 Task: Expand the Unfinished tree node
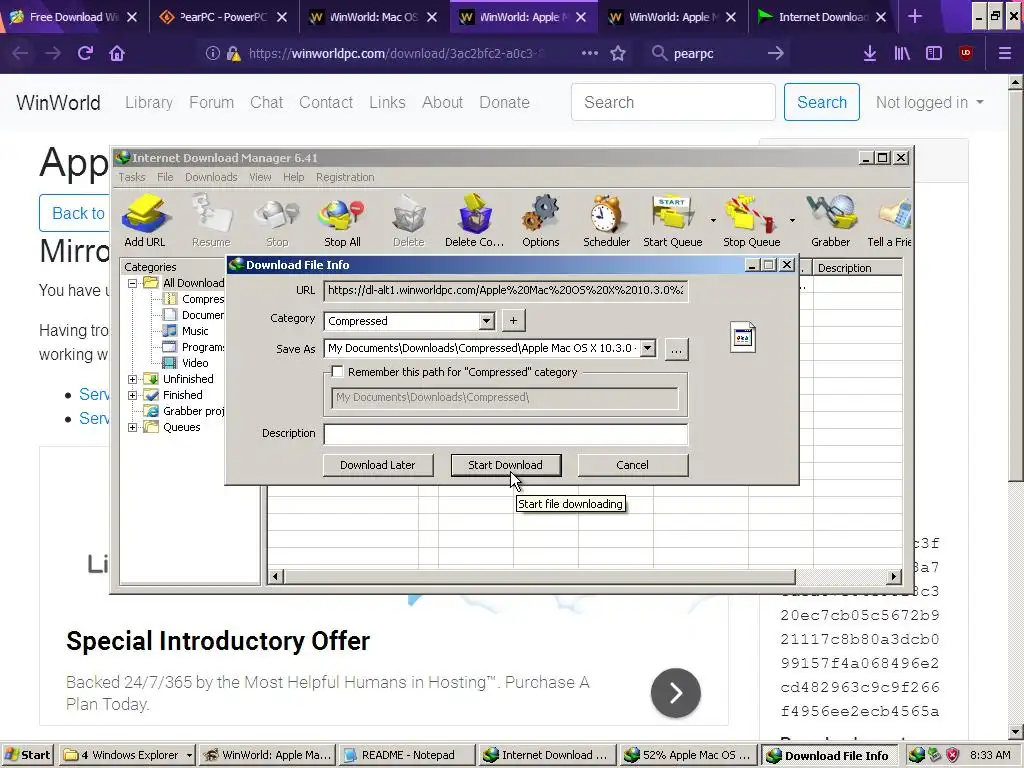[x=132, y=379]
